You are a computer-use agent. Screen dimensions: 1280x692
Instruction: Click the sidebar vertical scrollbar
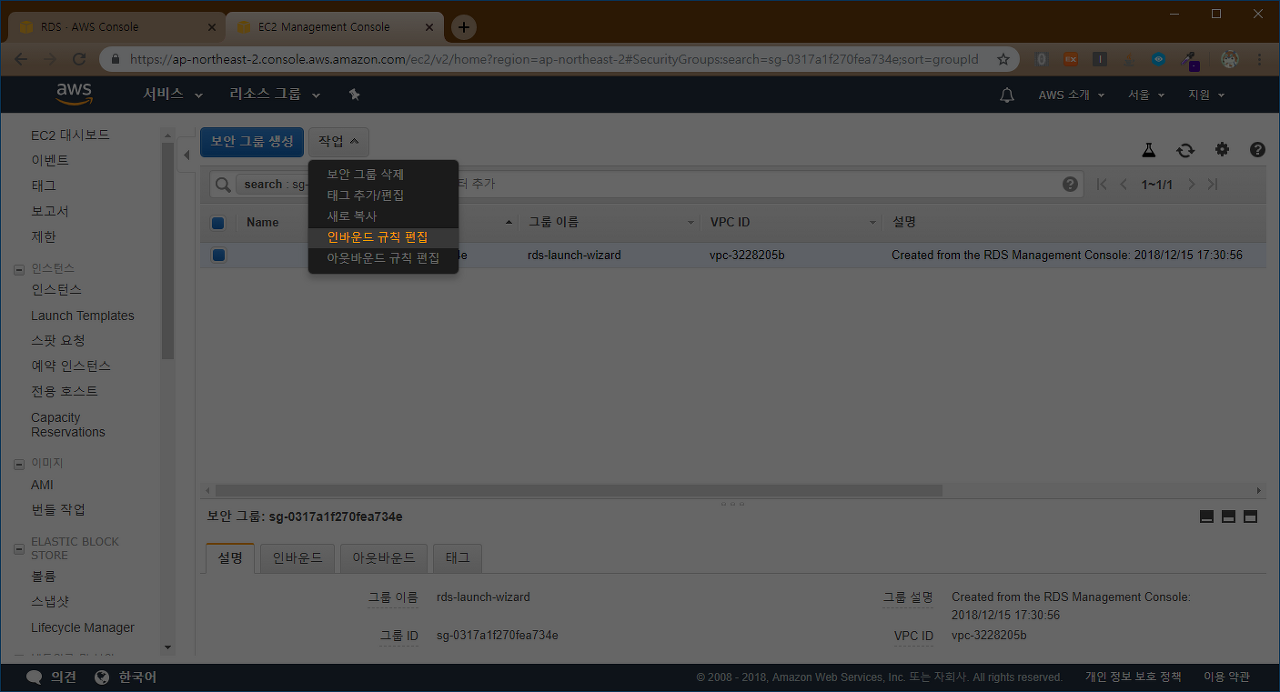[168, 250]
